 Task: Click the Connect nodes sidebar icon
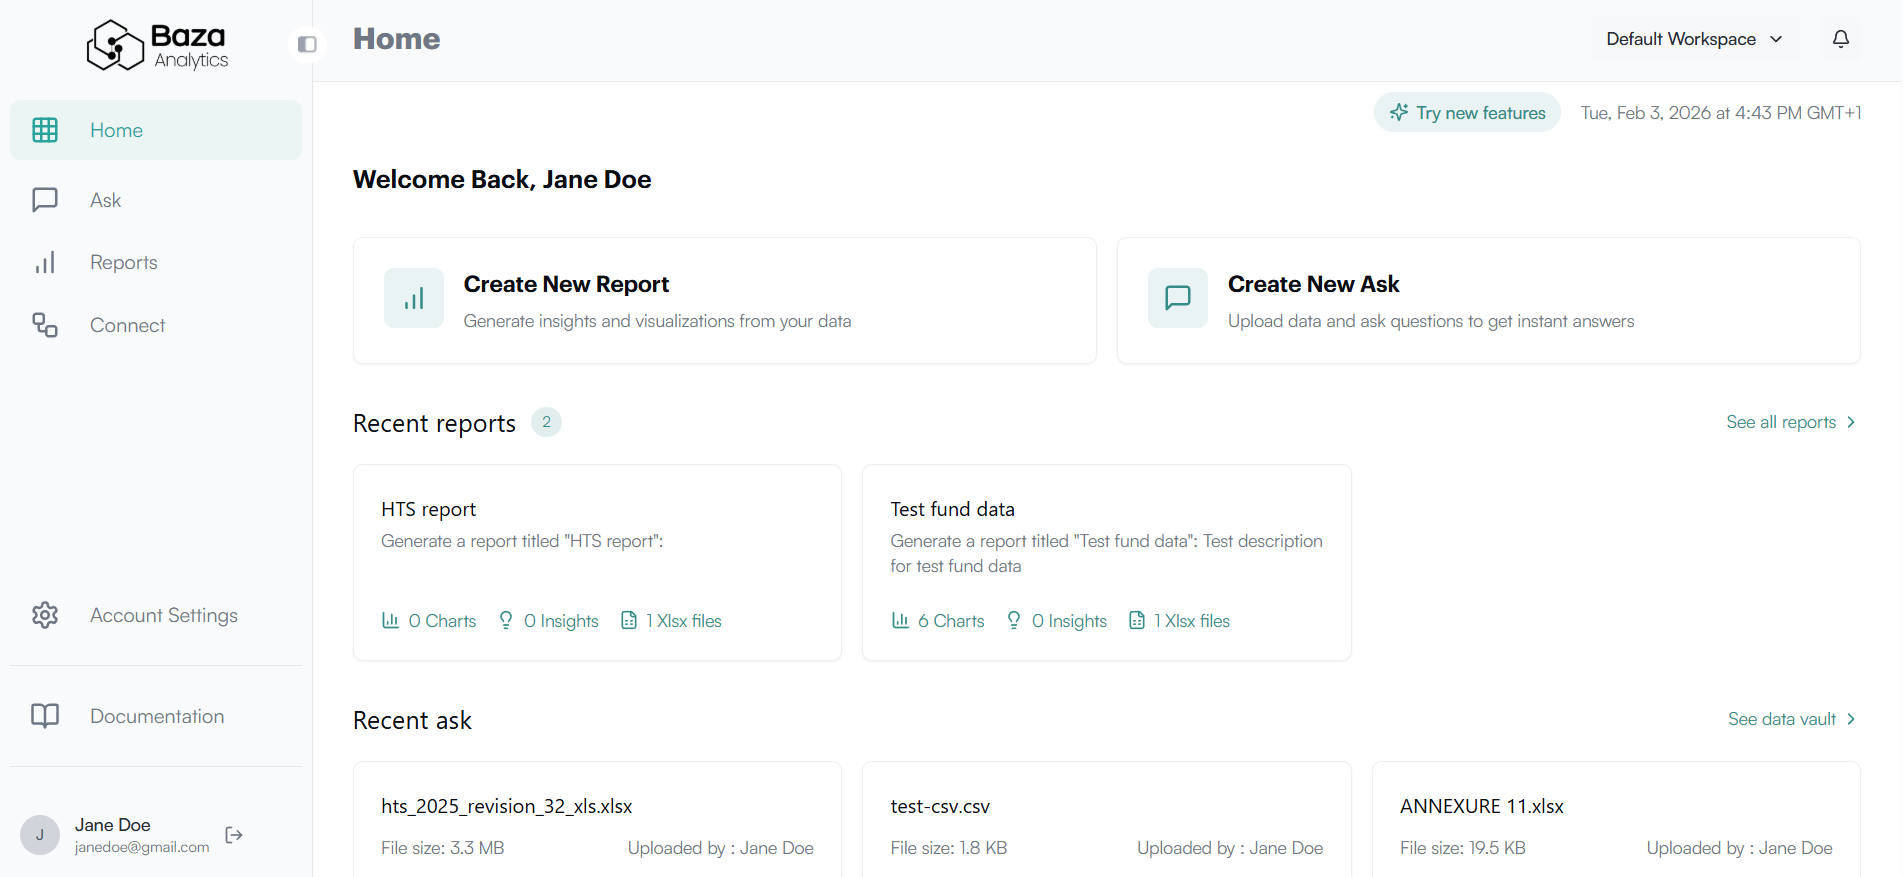45,325
